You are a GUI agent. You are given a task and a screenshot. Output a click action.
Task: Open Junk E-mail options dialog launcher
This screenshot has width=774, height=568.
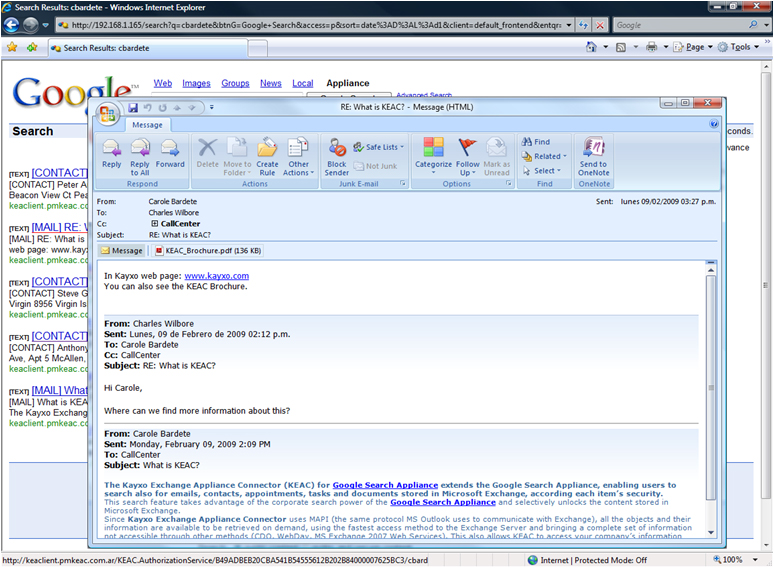[403, 183]
